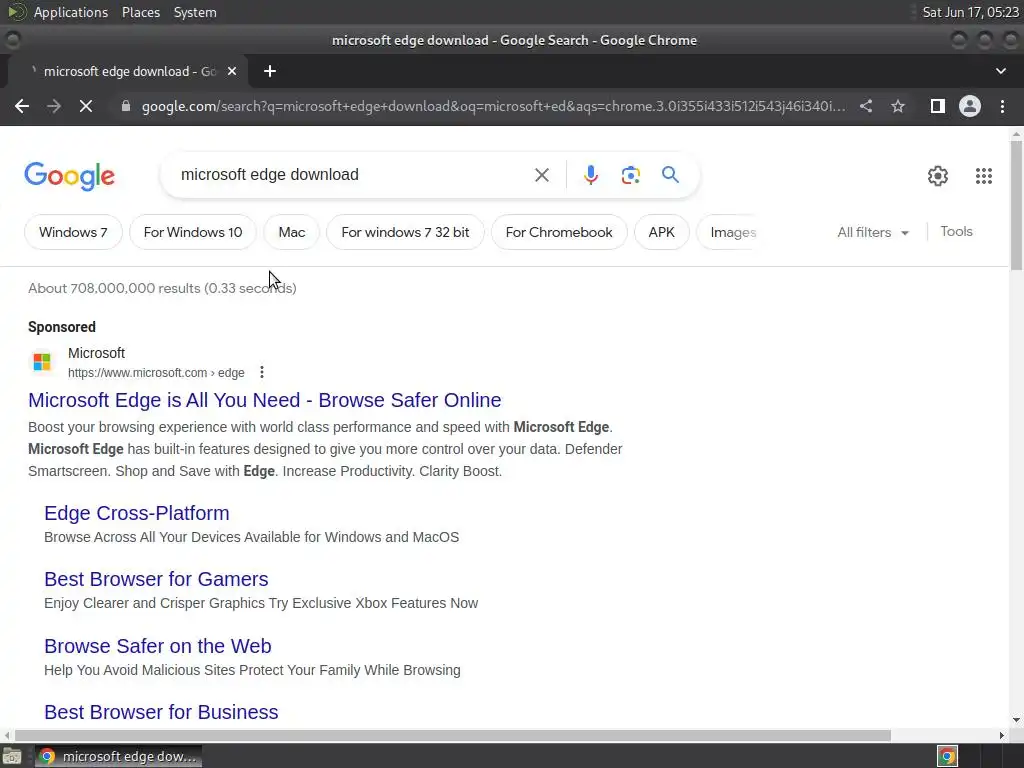Click the scroll-right arrow on horizontal scrollbar
Screen dimensions: 1024x768
coord(1002,735)
